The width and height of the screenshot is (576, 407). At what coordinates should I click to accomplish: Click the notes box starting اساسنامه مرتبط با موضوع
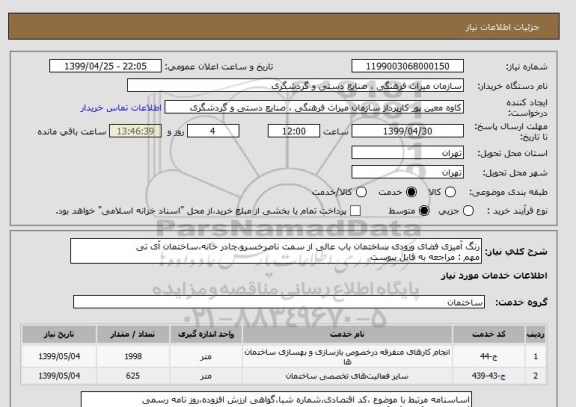[276, 399]
